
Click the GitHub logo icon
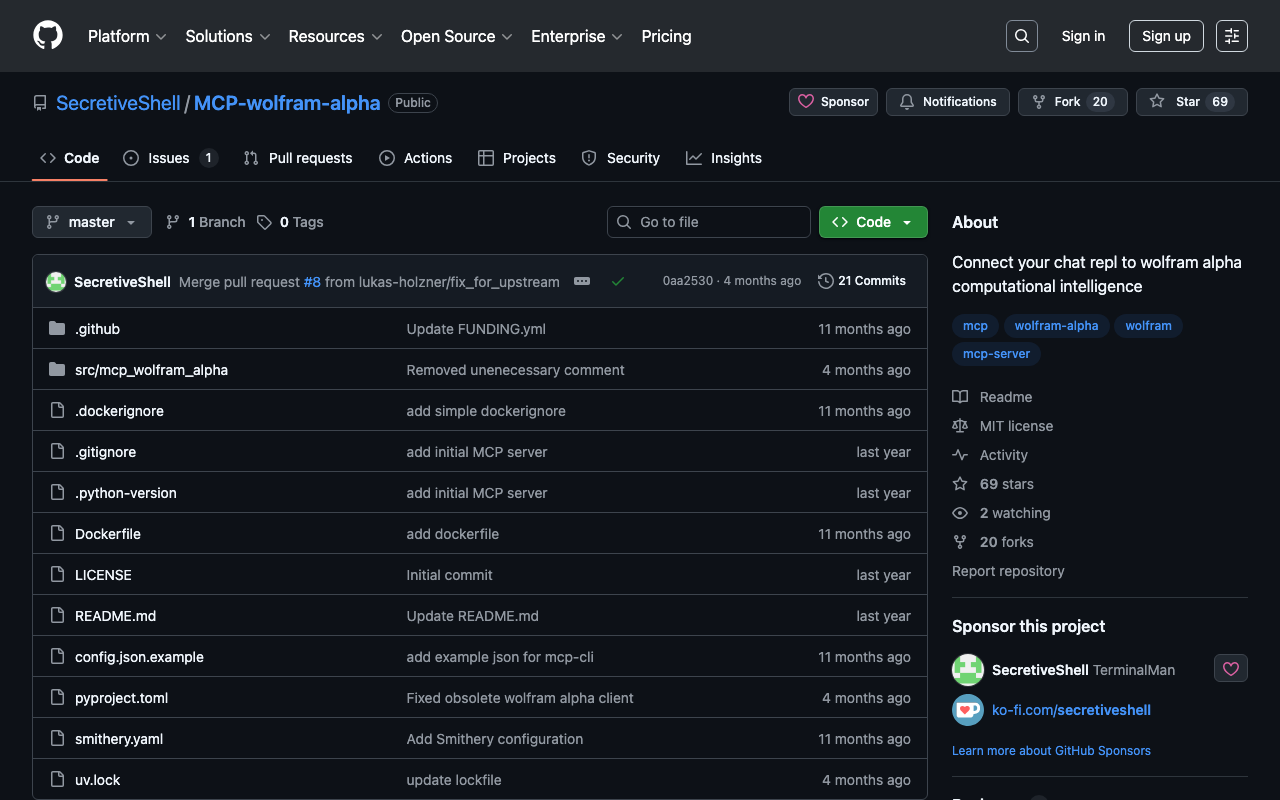[x=48, y=36]
